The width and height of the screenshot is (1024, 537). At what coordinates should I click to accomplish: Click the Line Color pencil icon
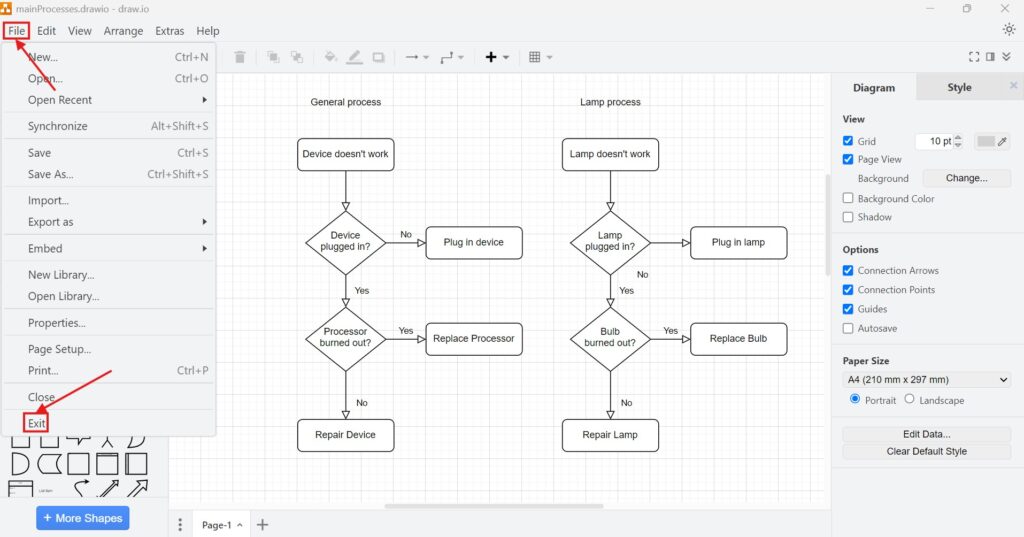354,57
